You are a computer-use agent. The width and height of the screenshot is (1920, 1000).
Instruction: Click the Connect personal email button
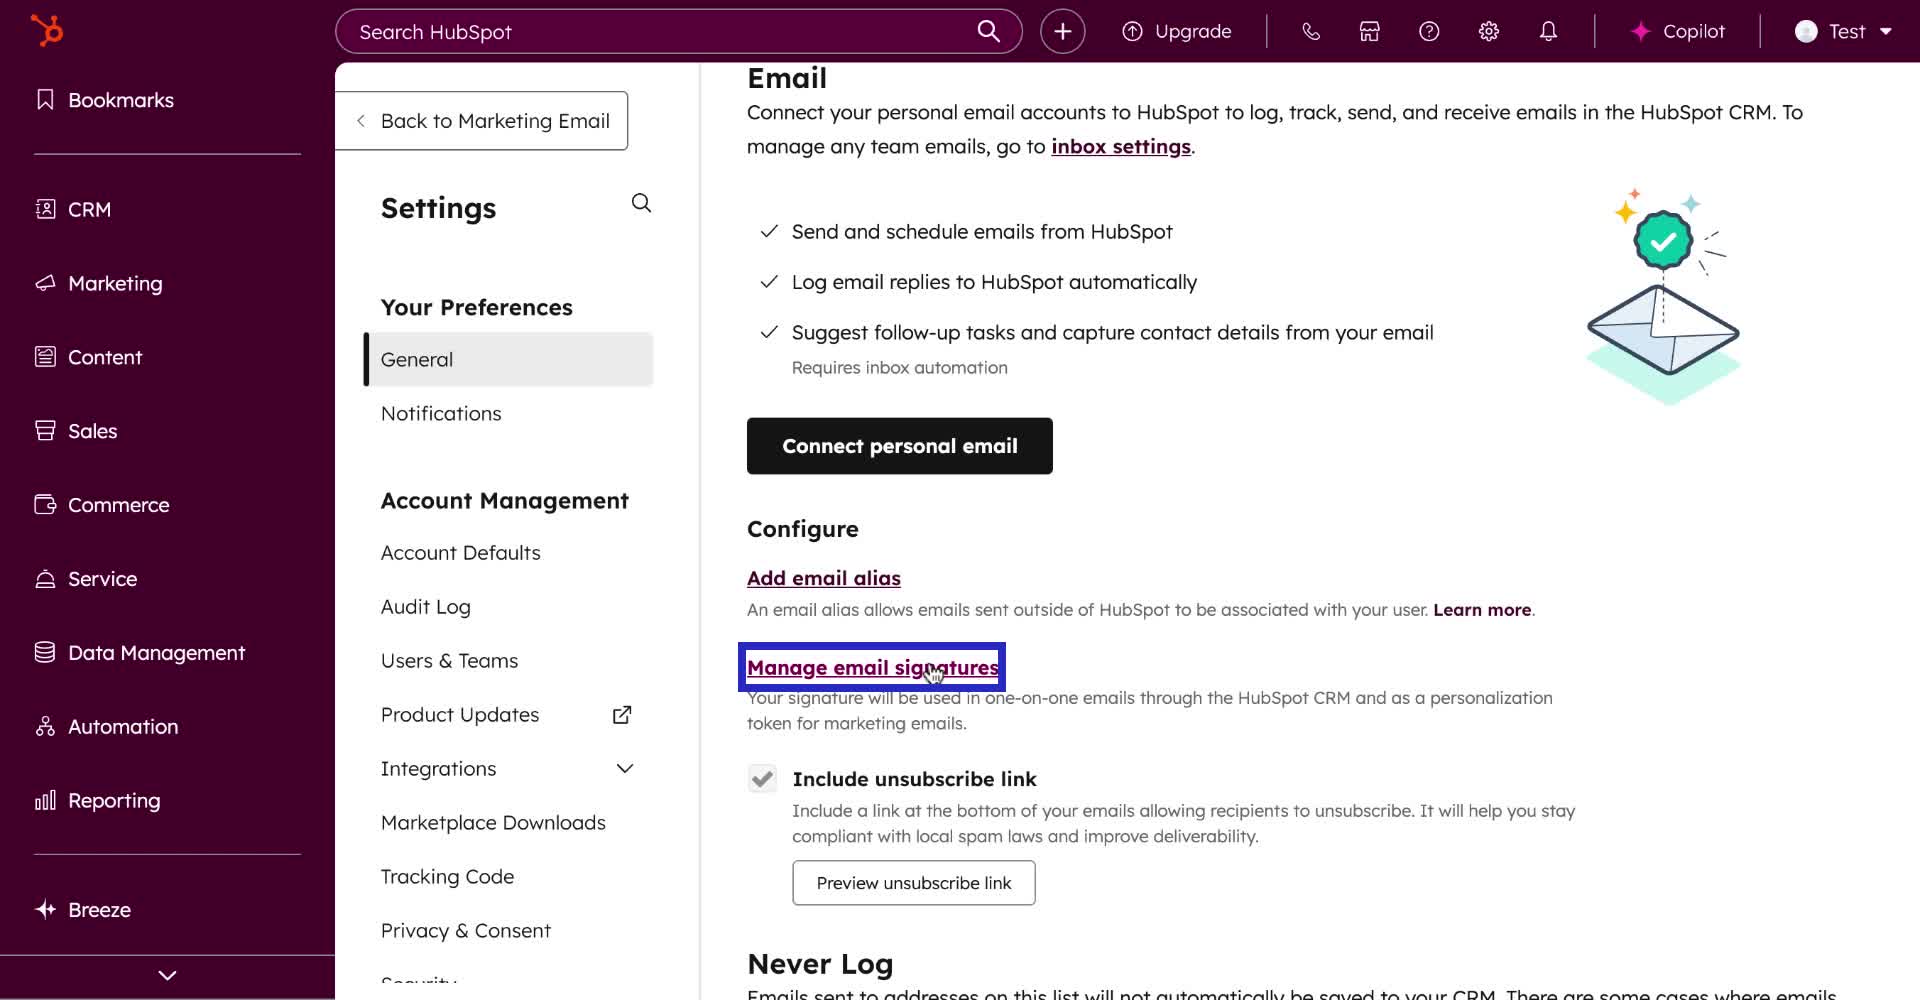coord(898,446)
